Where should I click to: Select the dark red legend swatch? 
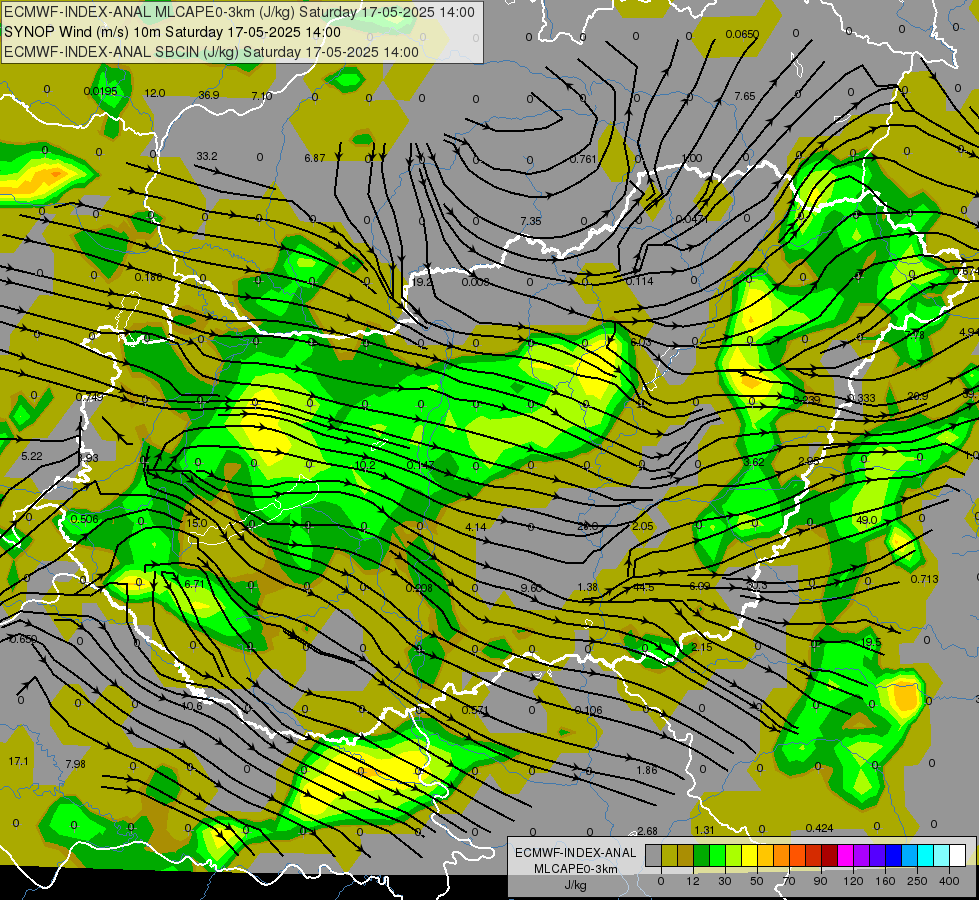point(830,855)
